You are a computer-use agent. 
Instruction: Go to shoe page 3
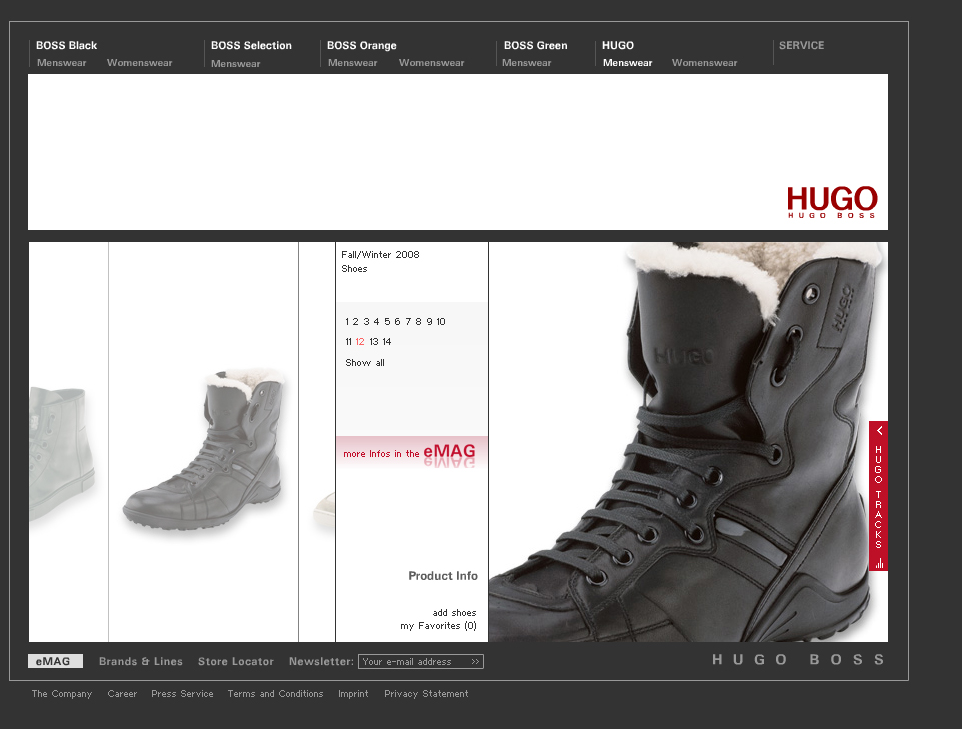tap(366, 322)
